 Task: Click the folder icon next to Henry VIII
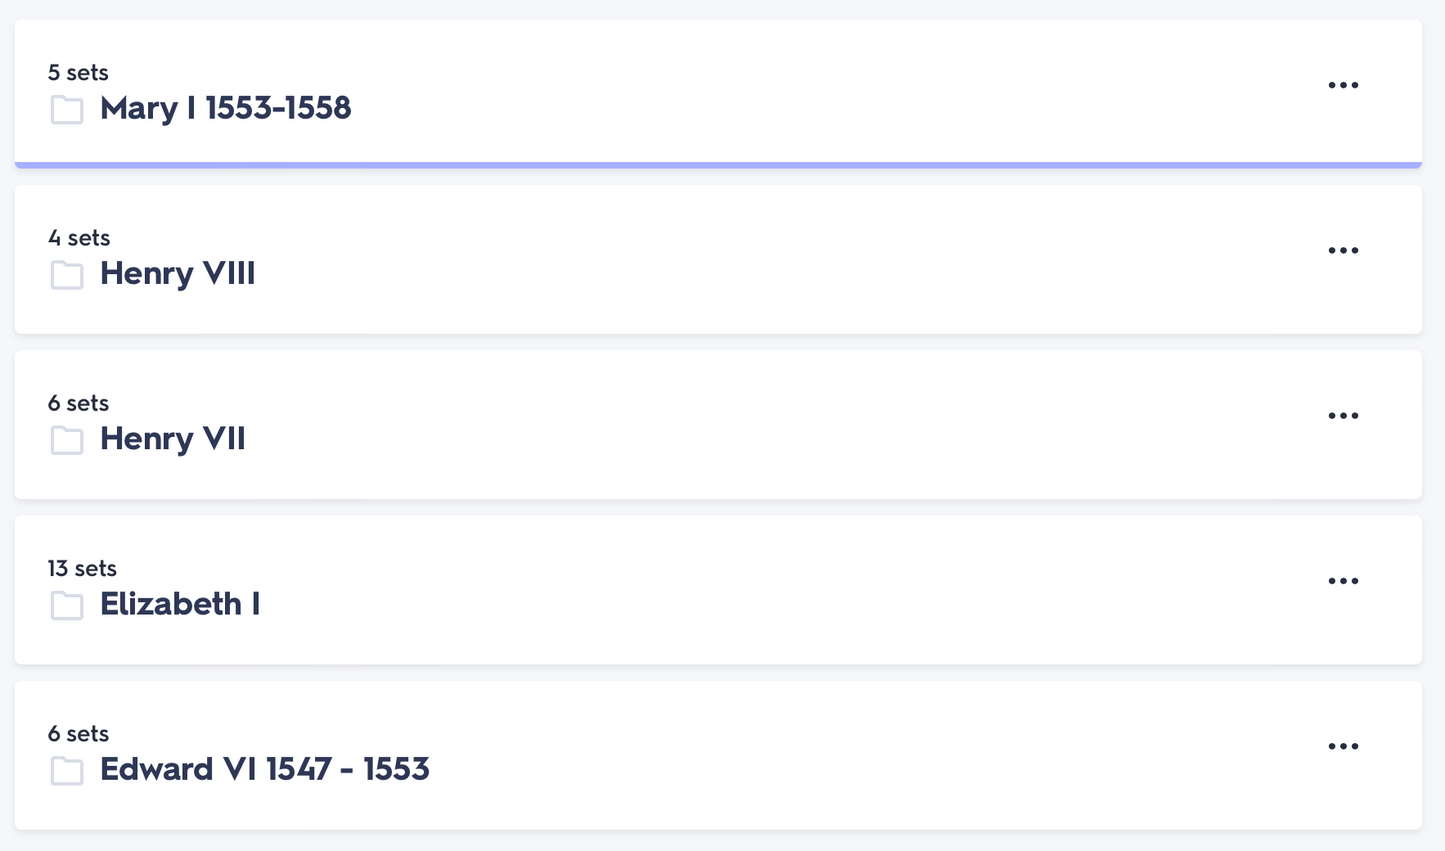point(67,274)
